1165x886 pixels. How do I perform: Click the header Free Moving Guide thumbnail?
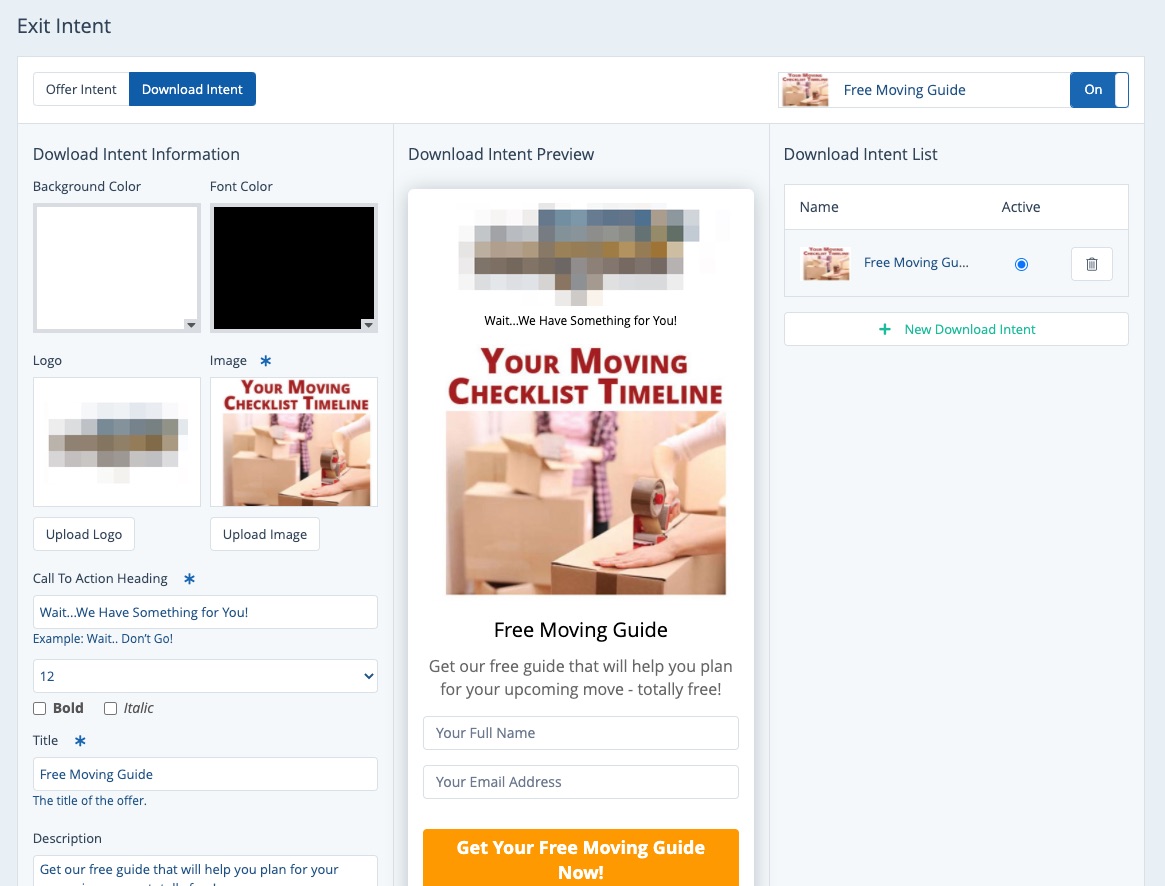click(806, 90)
